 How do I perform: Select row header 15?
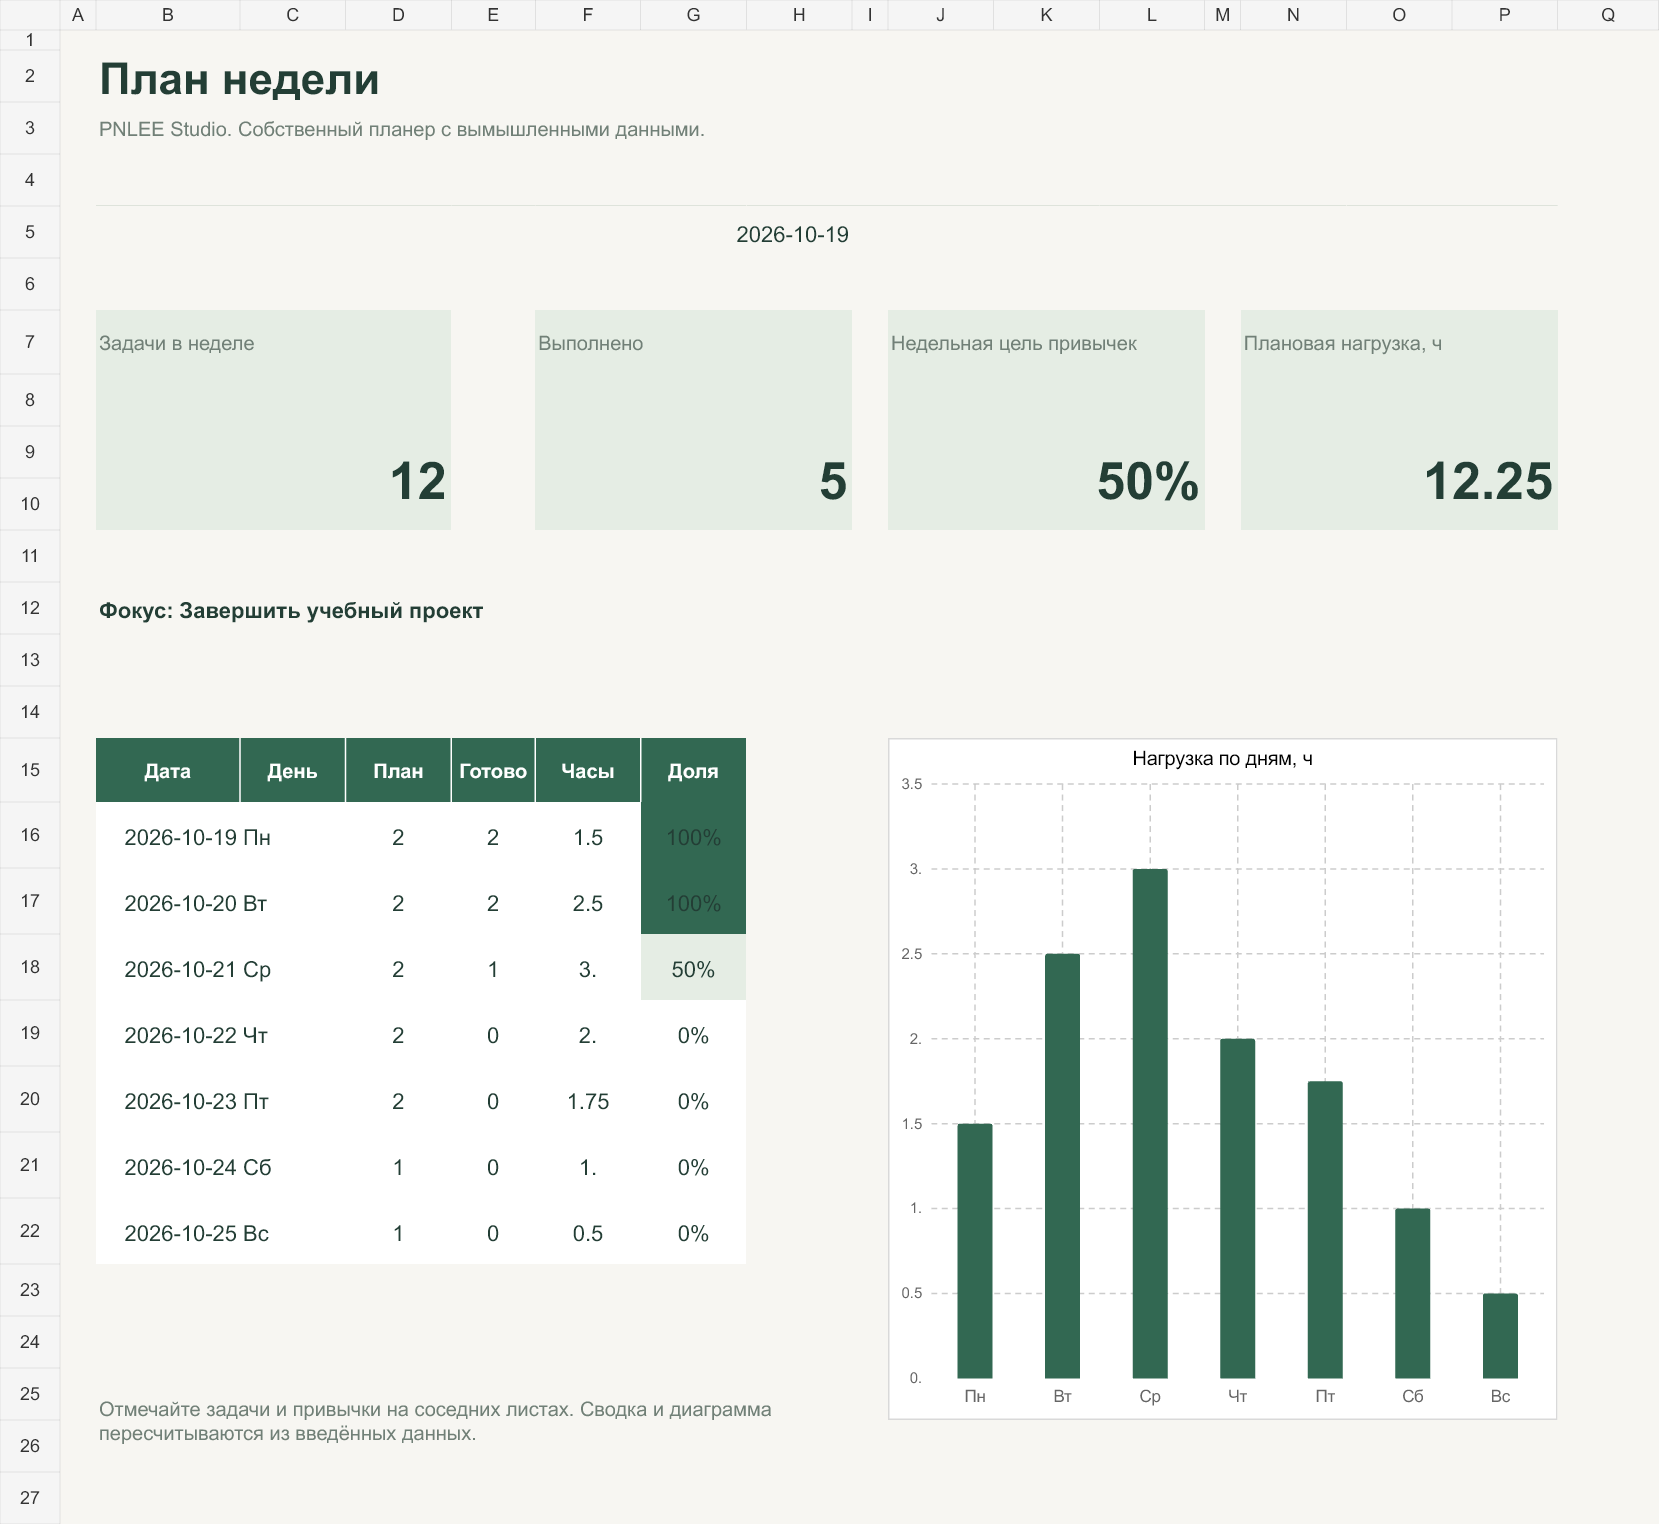click(x=30, y=770)
